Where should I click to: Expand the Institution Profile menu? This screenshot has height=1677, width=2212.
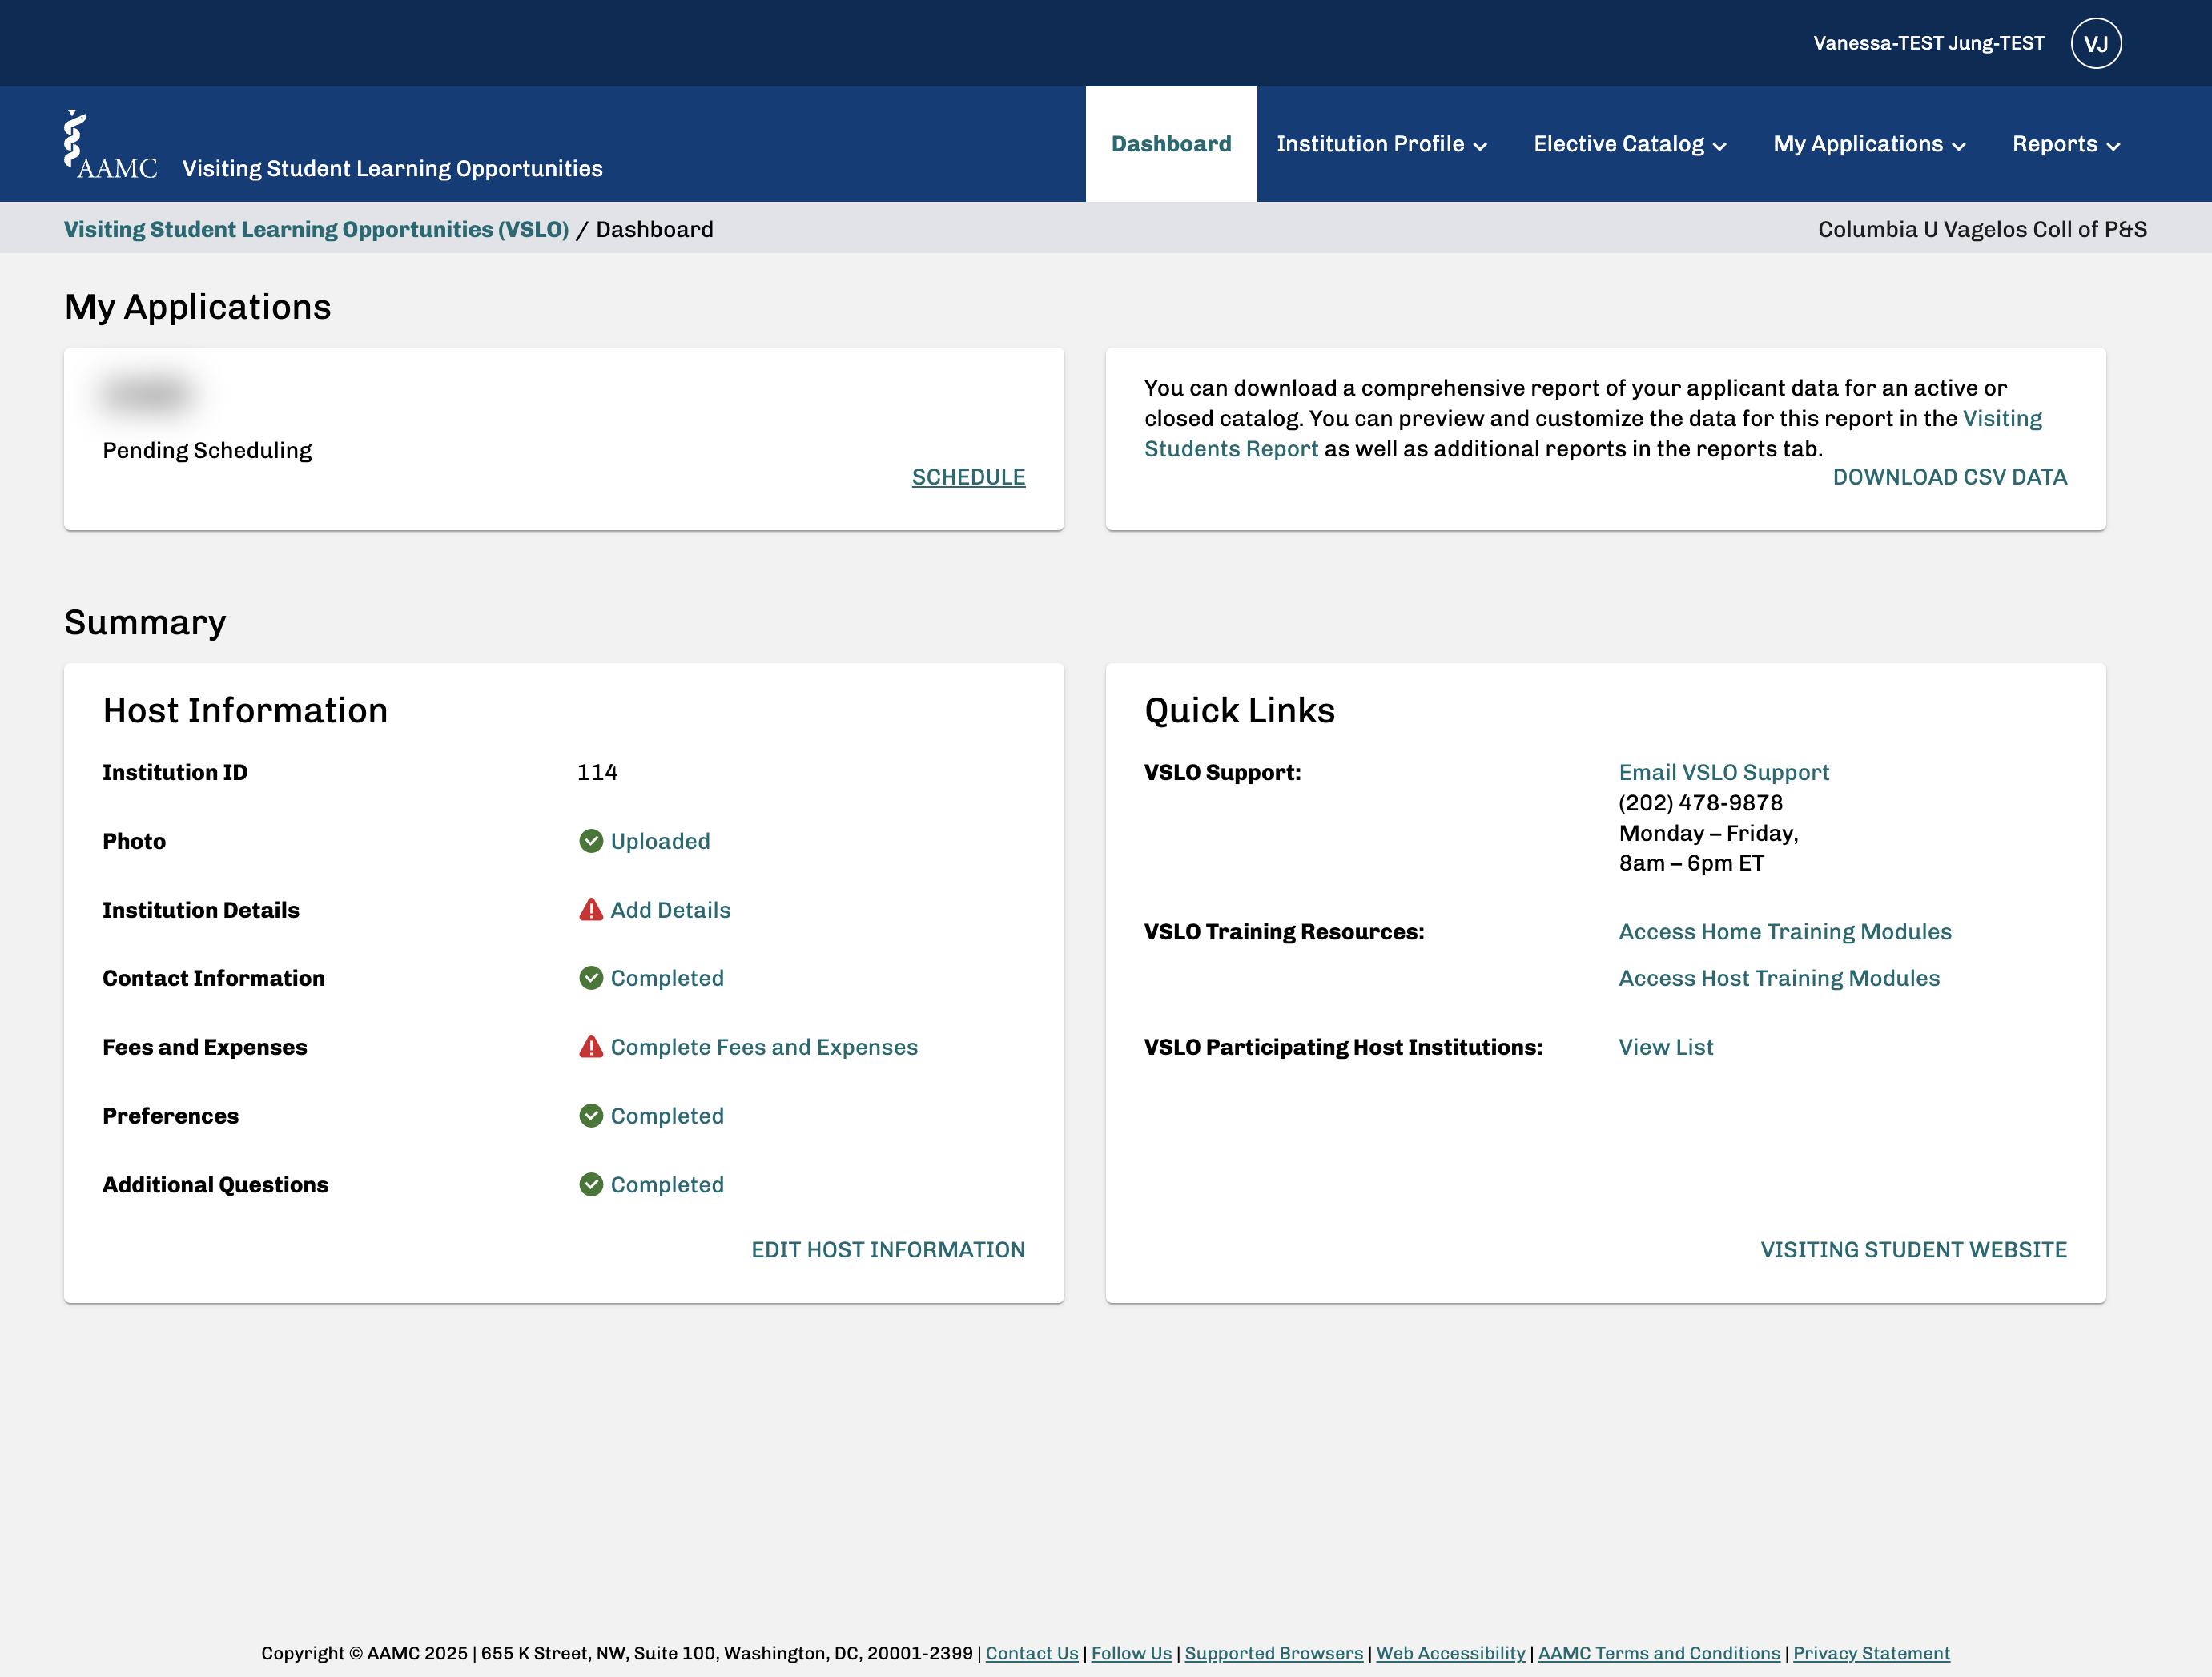coord(1382,144)
